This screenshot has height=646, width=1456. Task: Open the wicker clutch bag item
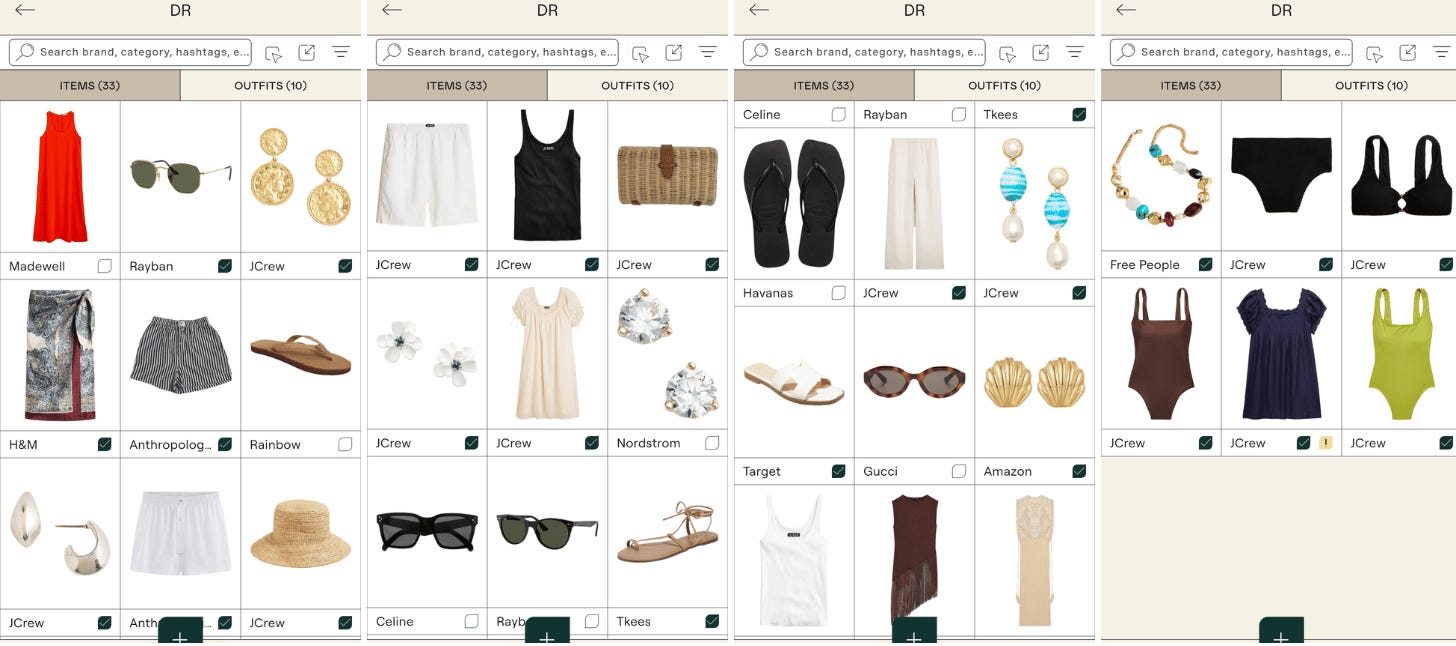(x=668, y=176)
